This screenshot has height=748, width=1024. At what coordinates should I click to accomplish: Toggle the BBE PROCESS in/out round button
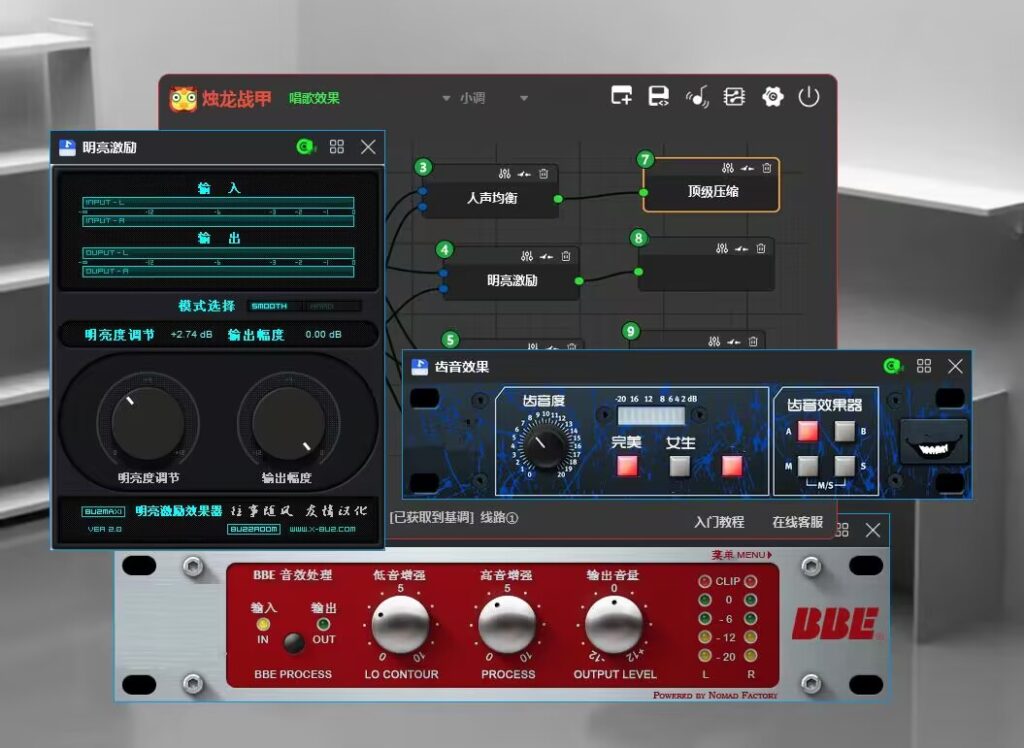pos(293,643)
